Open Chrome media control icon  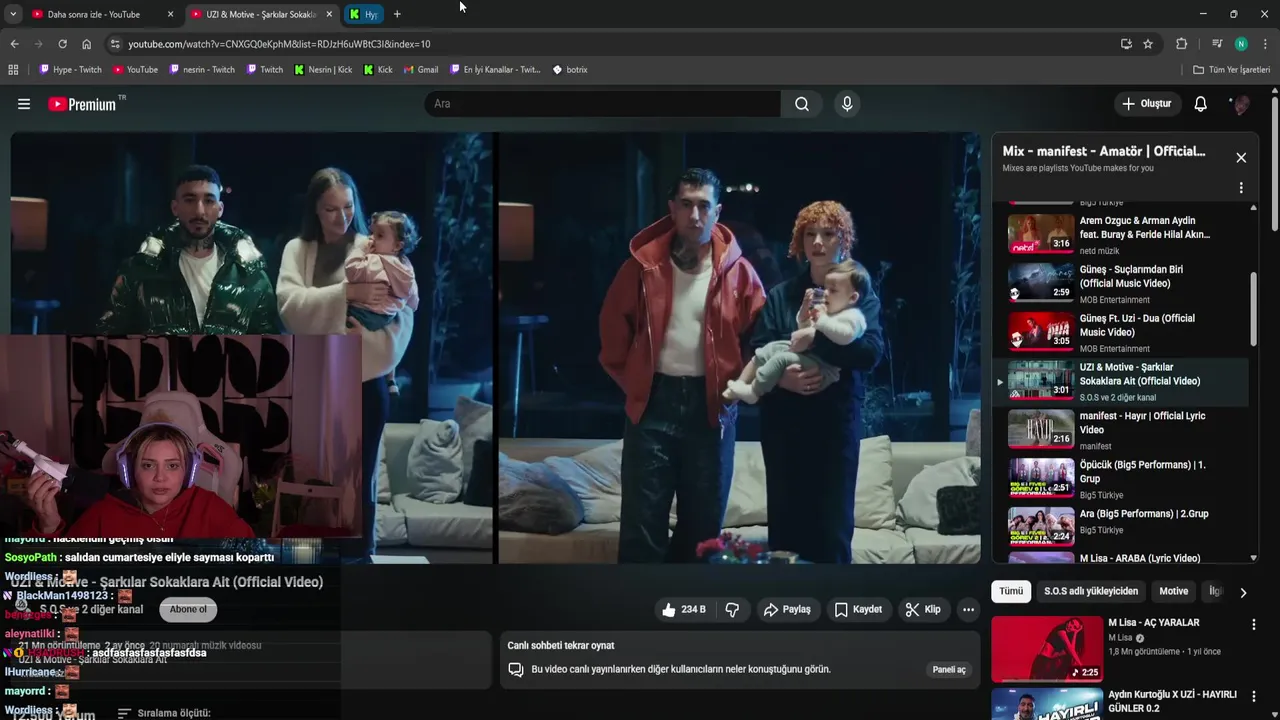click(1216, 44)
